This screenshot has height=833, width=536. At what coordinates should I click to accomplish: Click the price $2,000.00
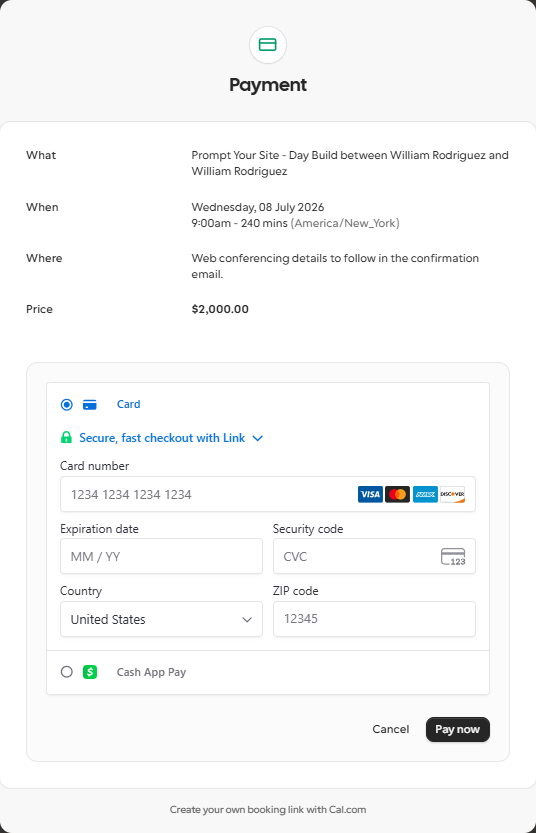pos(220,309)
